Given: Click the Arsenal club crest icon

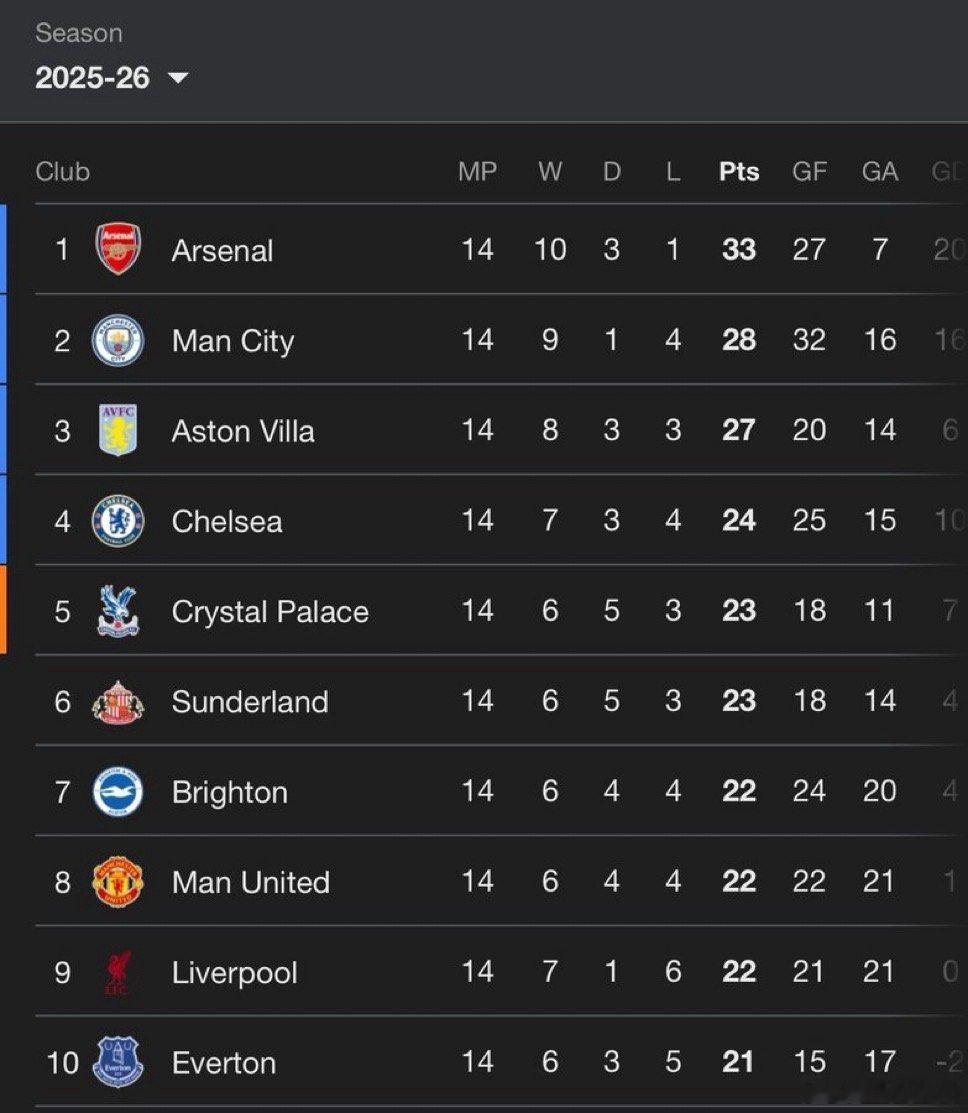Looking at the screenshot, I should click(x=118, y=249).
